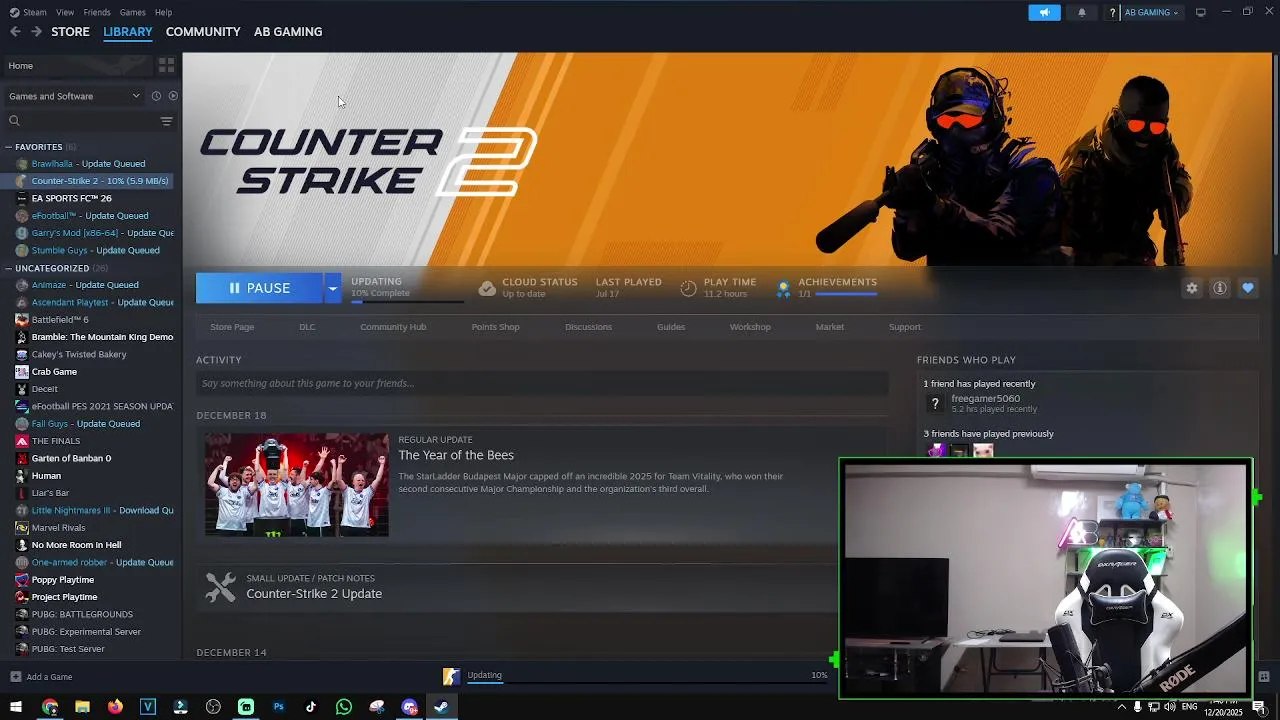The image size is (1280, 720).
Task: Open the Workshop link
Action: click(750, 327)
